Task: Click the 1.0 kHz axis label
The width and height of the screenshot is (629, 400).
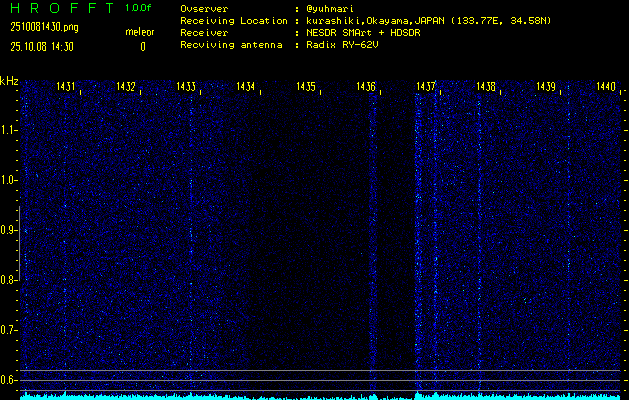Action: click(x=8, y=180)
